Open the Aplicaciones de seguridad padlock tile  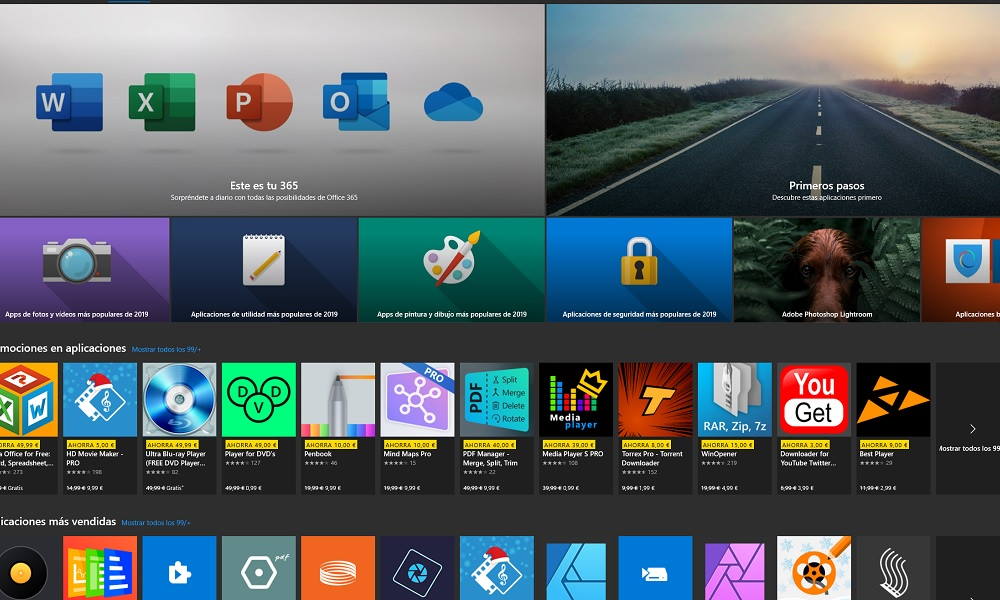click(x=639, y=269)
